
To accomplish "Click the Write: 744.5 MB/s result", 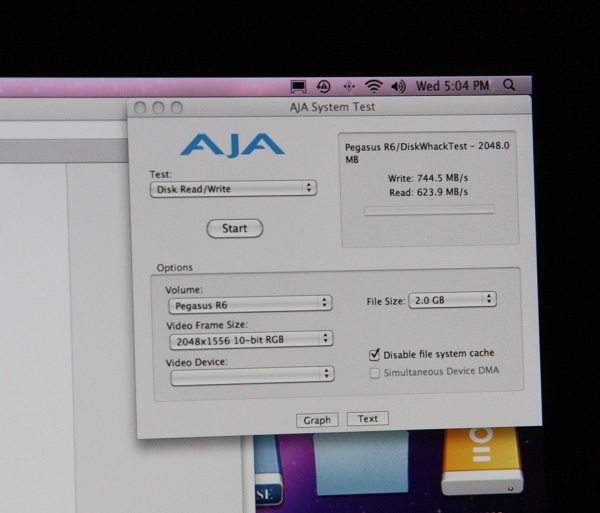I will pyautogui.click(x=428, y=178).
